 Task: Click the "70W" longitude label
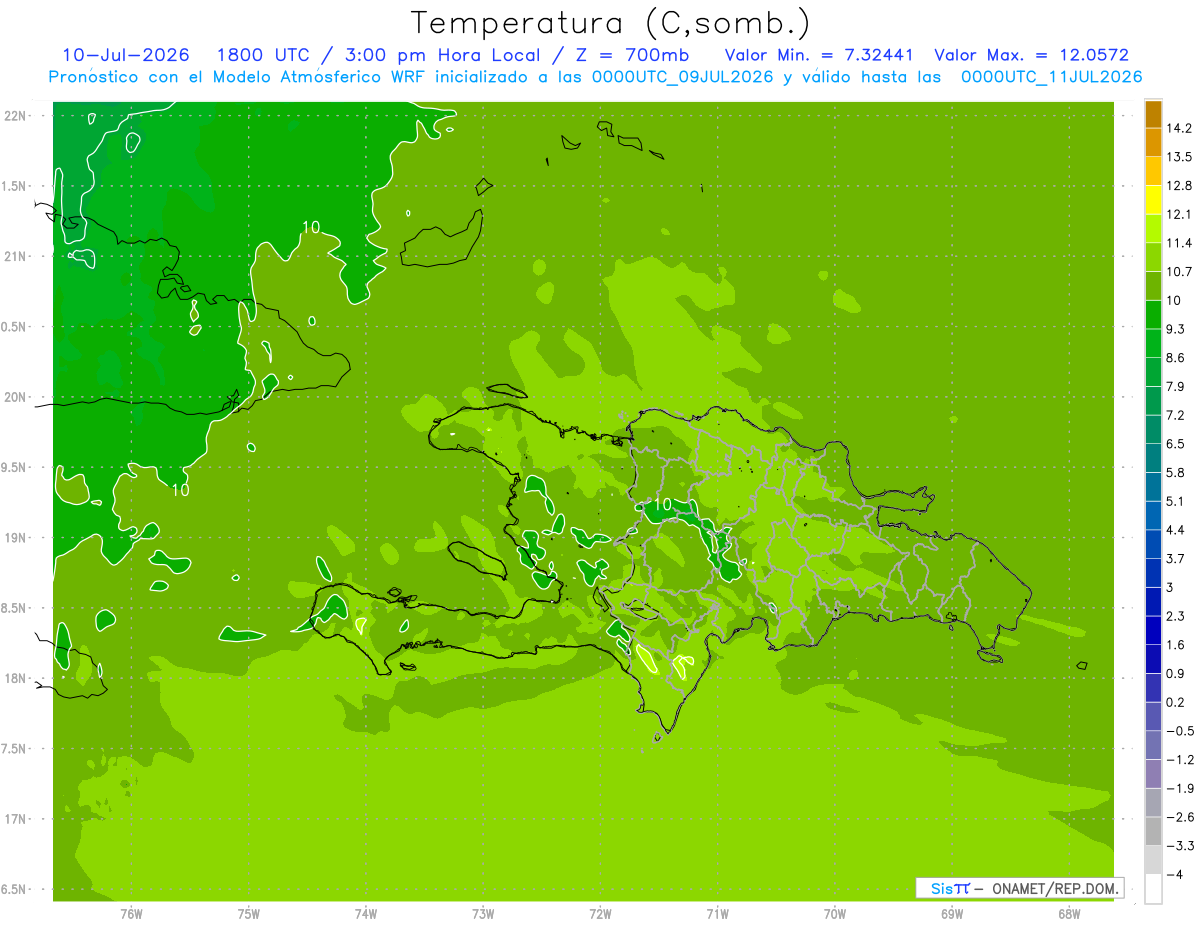pos(835,914)
